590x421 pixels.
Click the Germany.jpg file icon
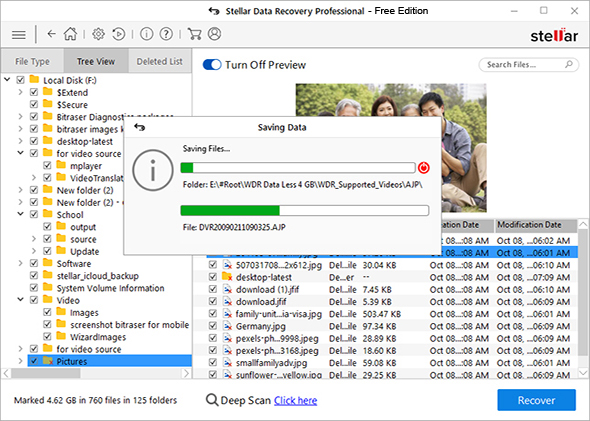click(227, 326)
